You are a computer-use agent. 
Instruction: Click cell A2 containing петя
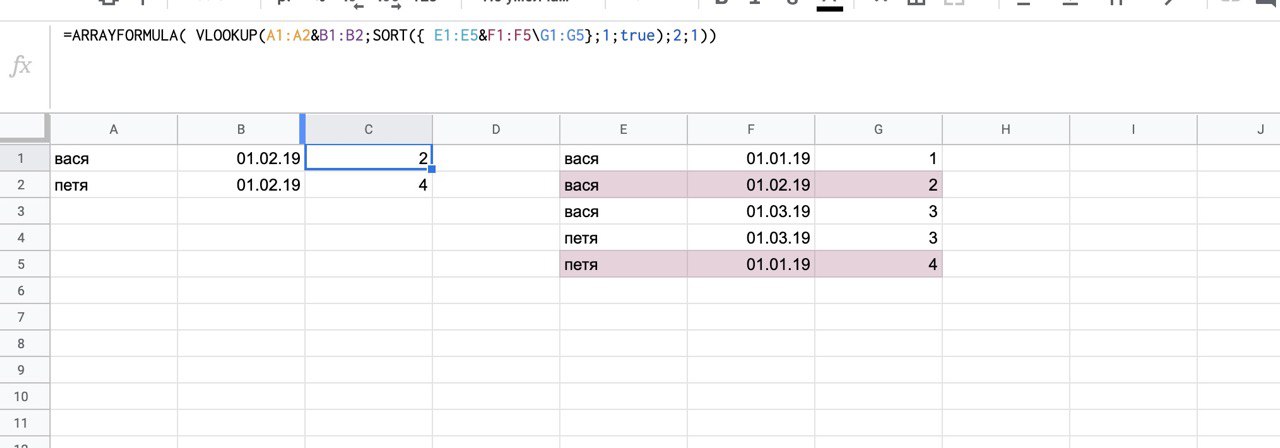point(114,184)
